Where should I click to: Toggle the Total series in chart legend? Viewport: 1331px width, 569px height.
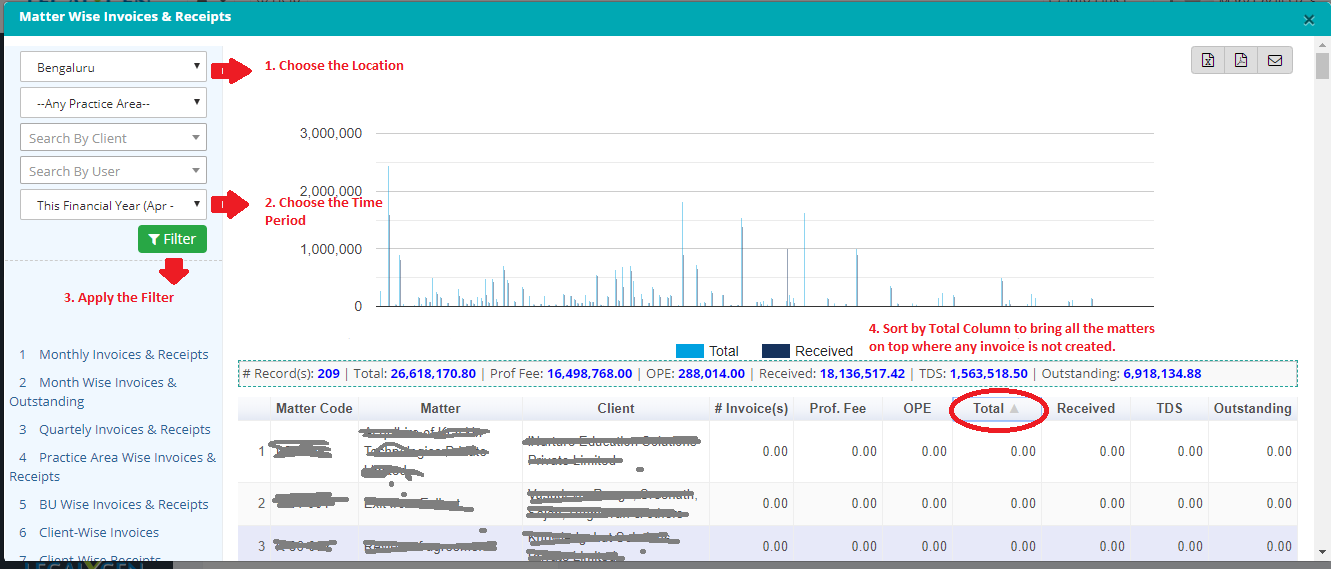pos(708,351)
